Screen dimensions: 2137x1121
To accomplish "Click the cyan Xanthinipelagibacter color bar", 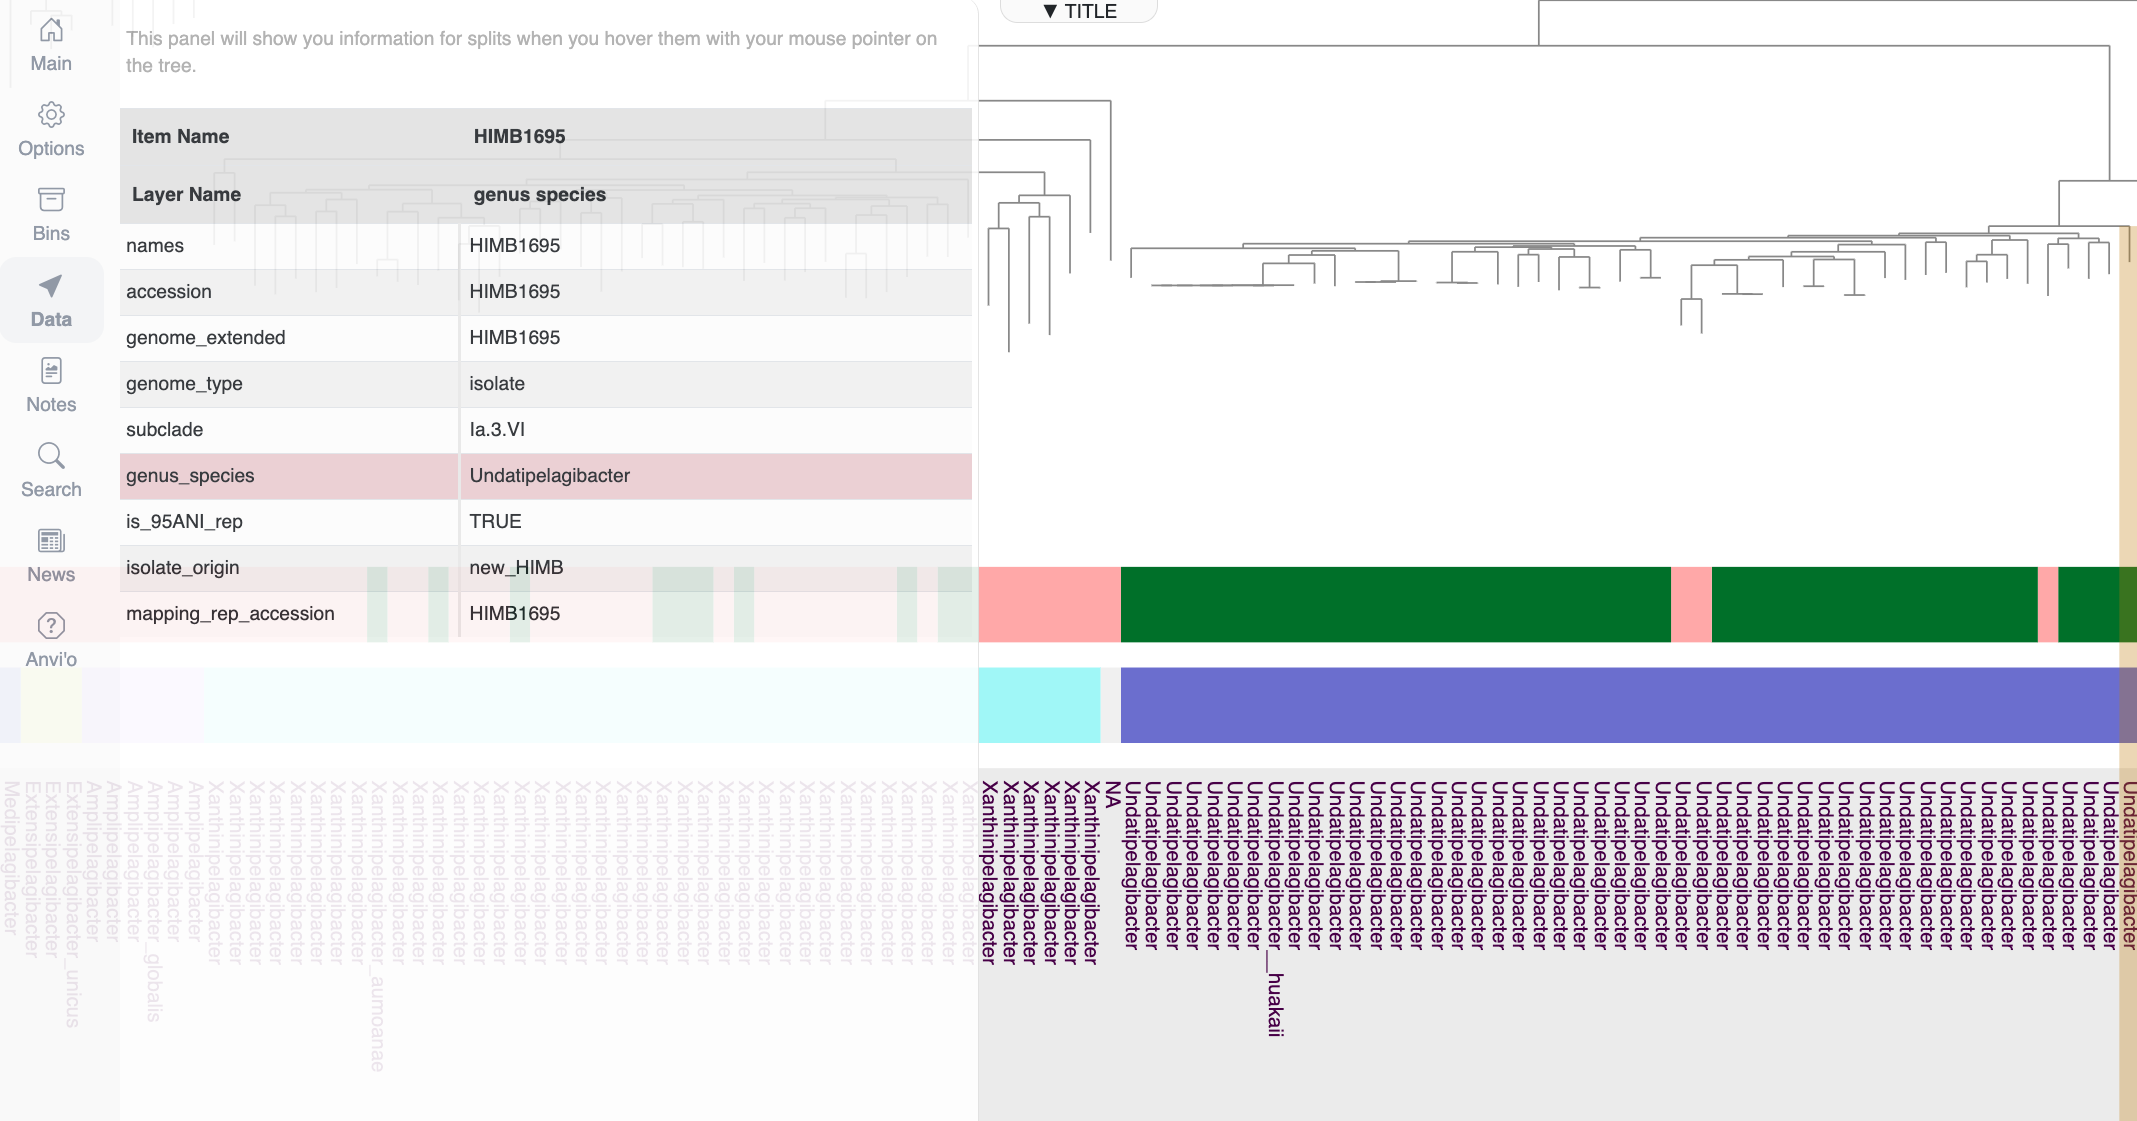I will pos(1039,705).
